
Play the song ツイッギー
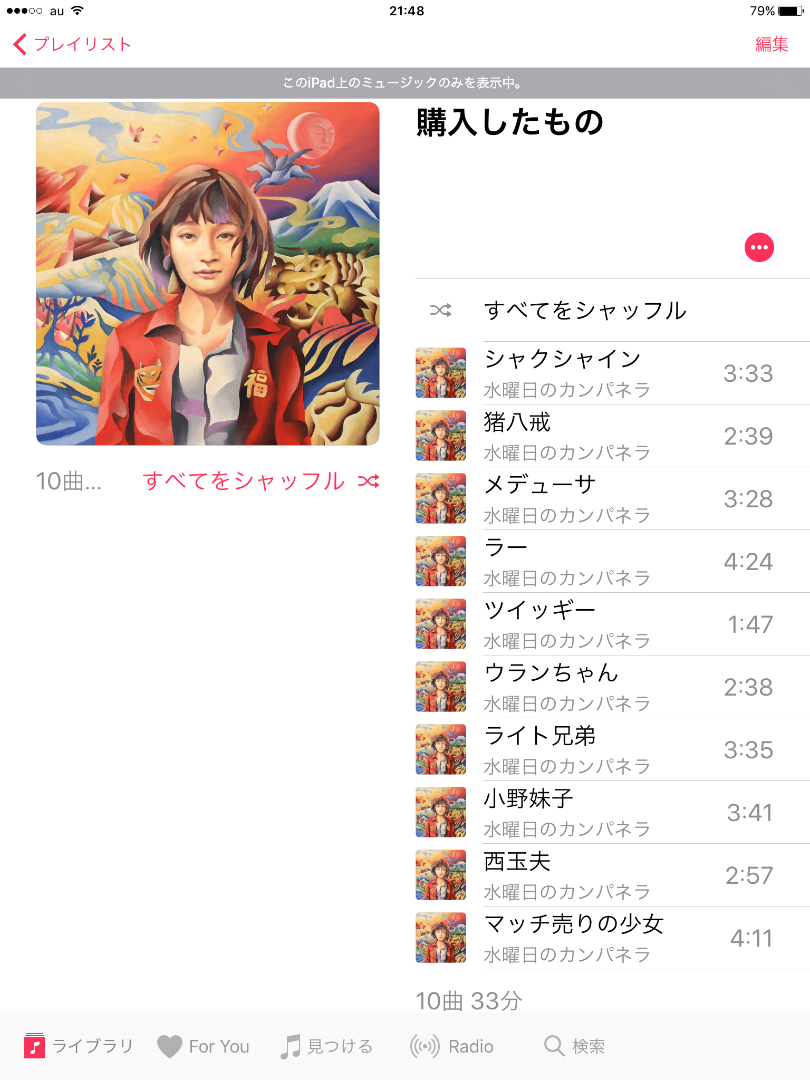pos(612,624)
